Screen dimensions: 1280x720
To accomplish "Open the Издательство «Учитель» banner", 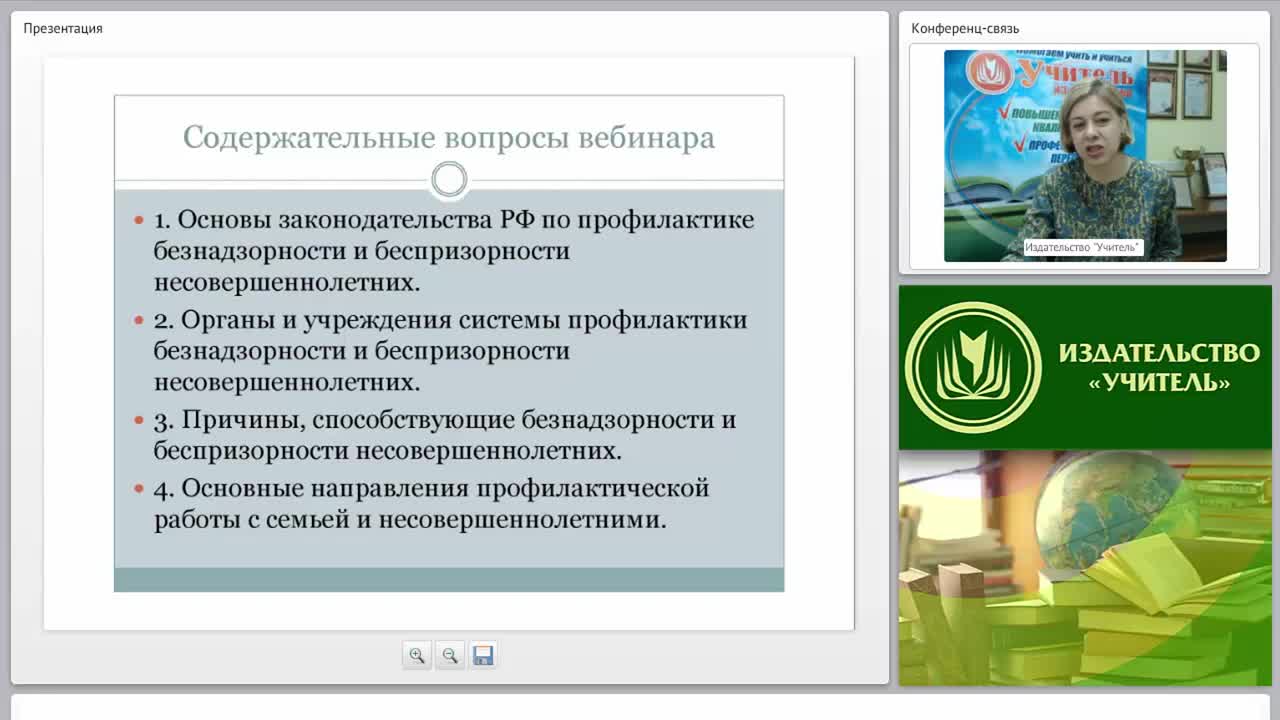I will [1085, 368].
